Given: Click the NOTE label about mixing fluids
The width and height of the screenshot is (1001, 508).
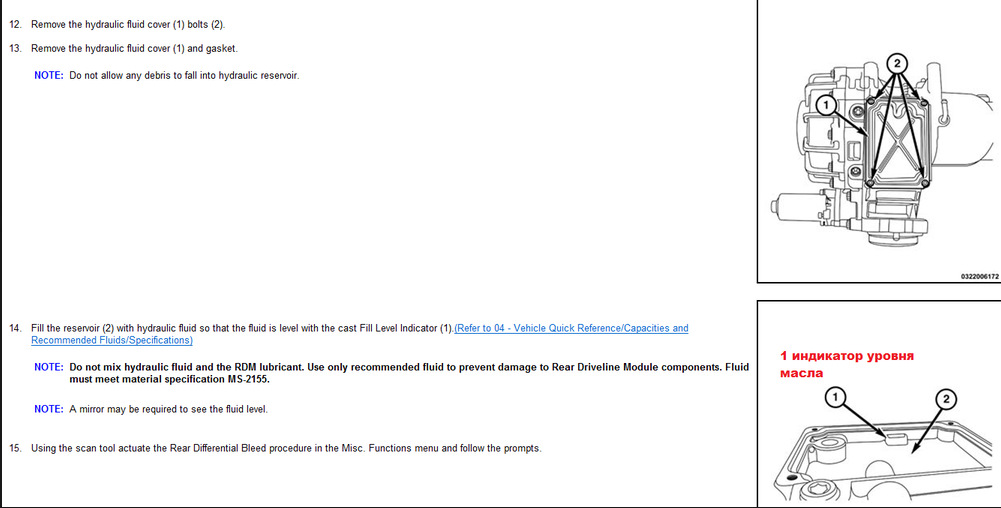Looking at the screenshot, I should pyautogui.click(x=49, y=367).
